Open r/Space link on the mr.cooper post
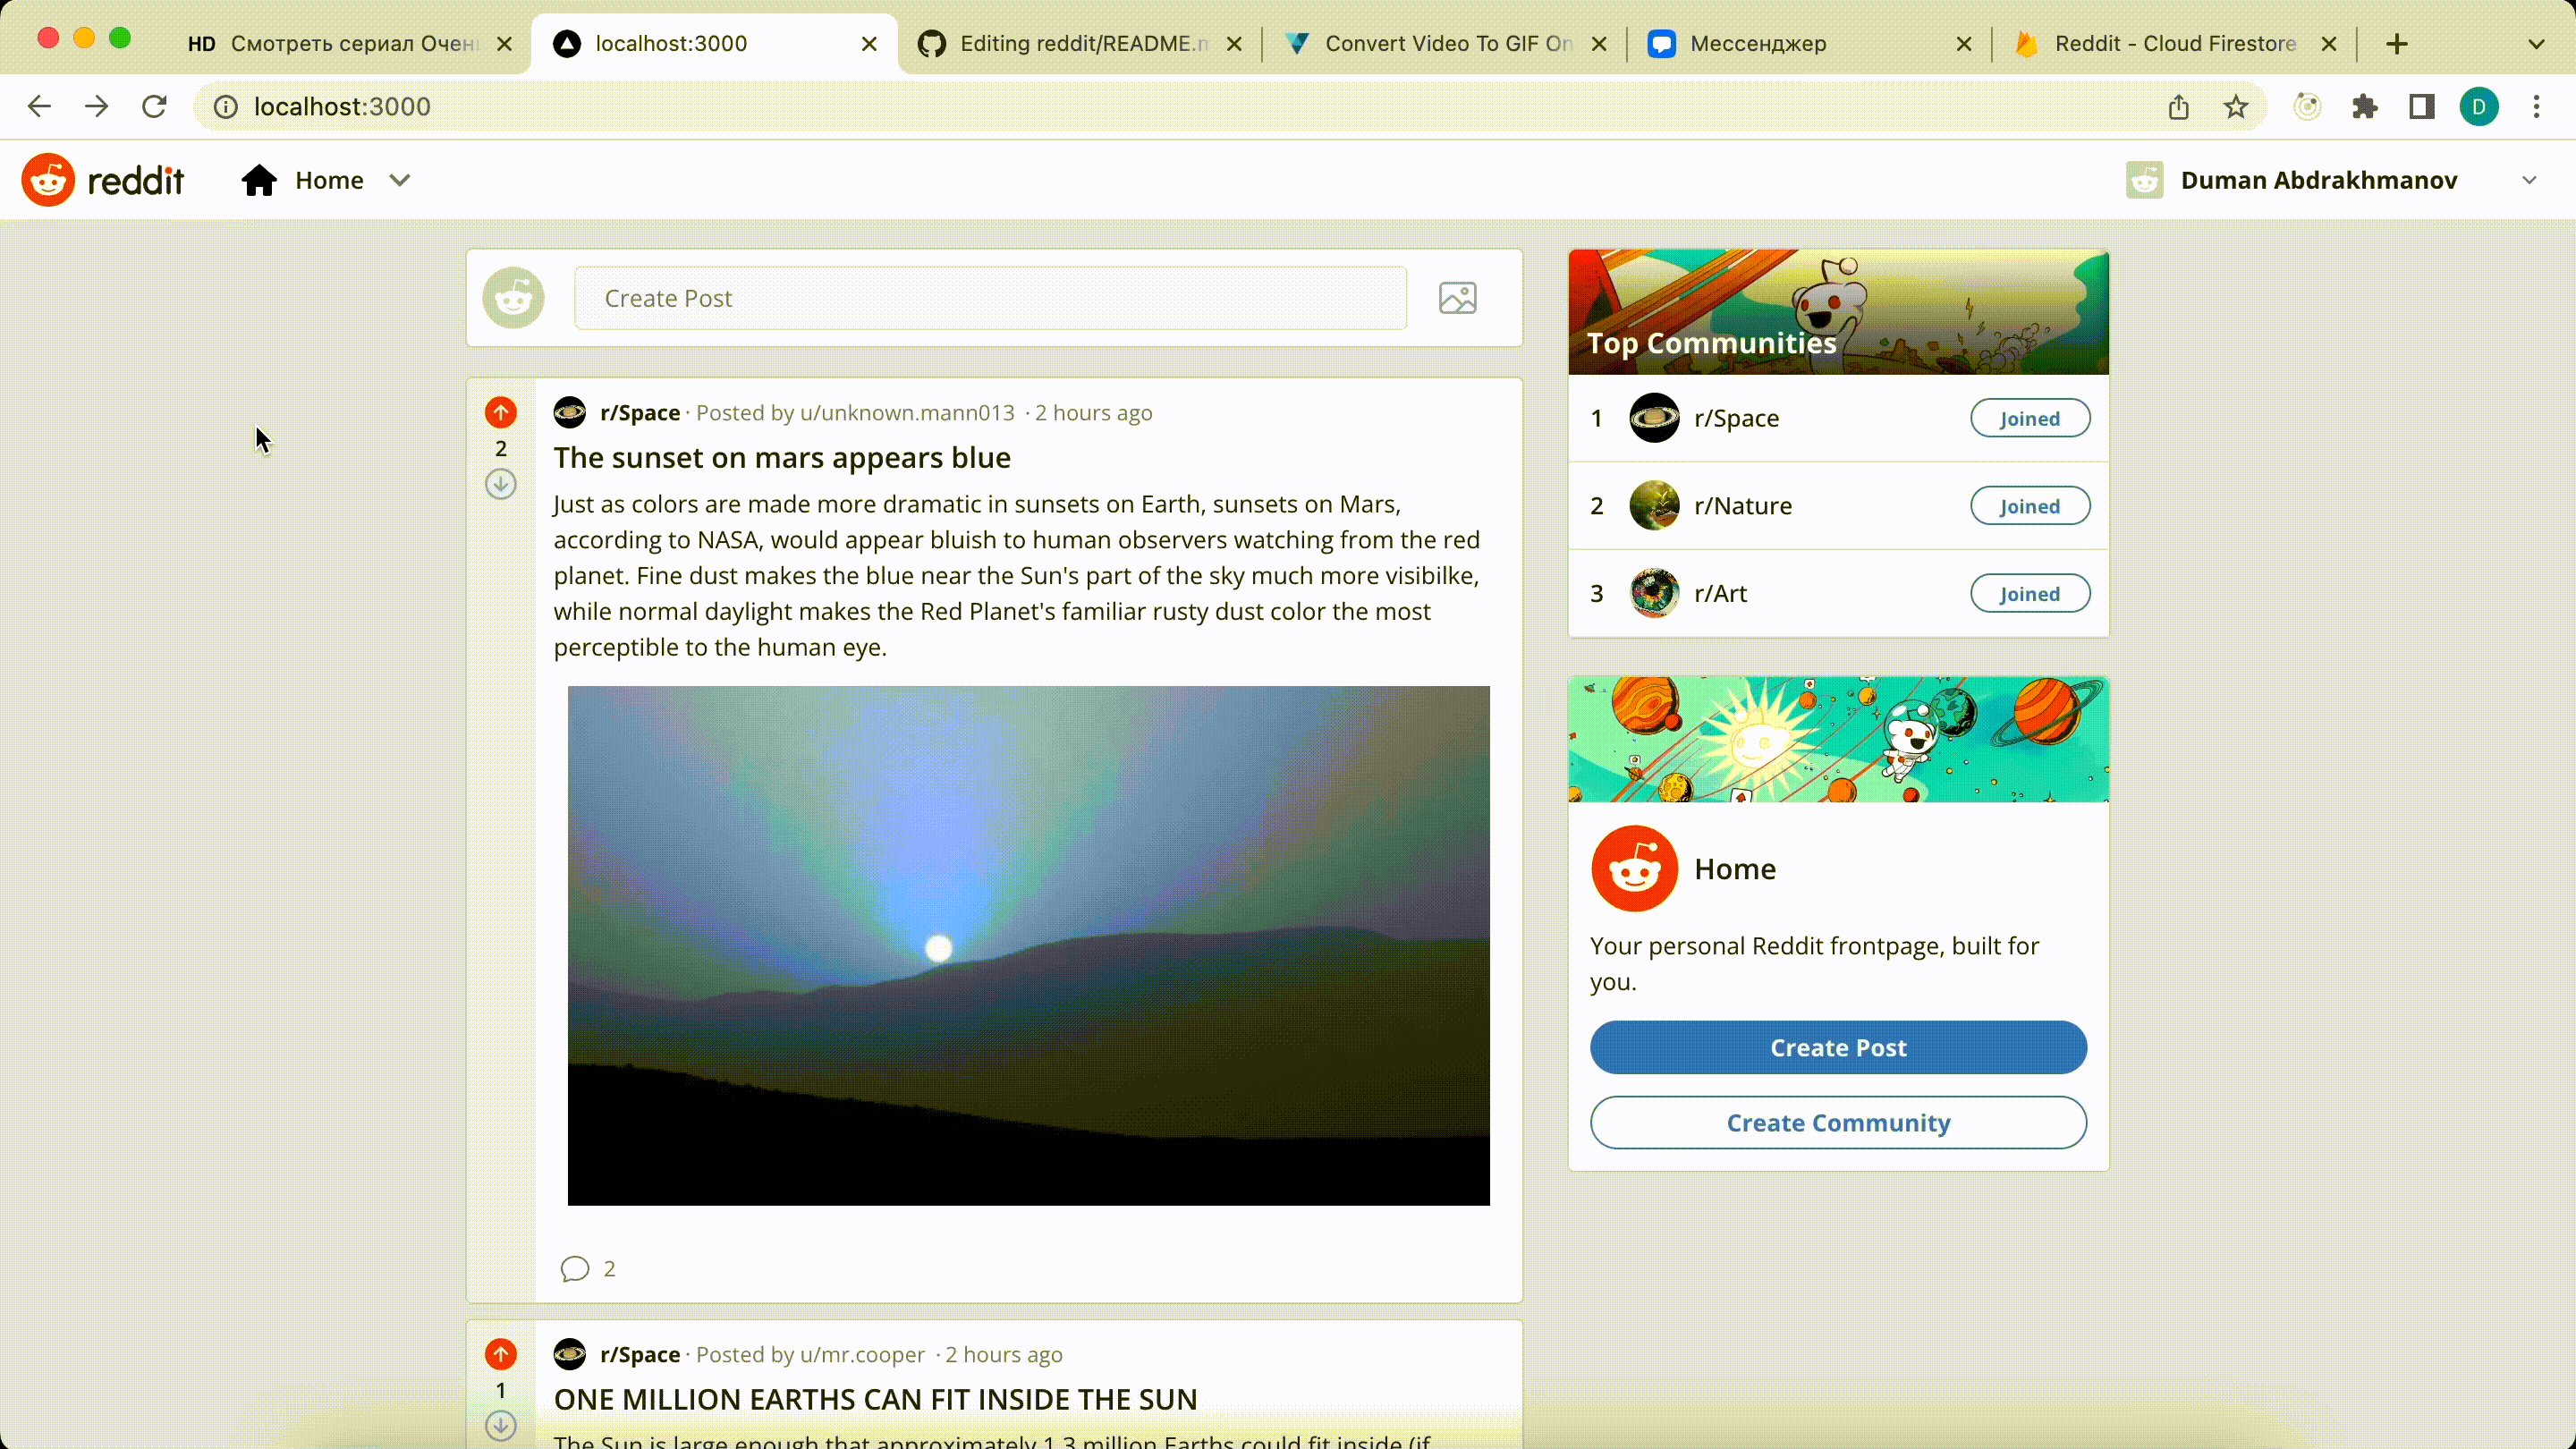 640,1354
